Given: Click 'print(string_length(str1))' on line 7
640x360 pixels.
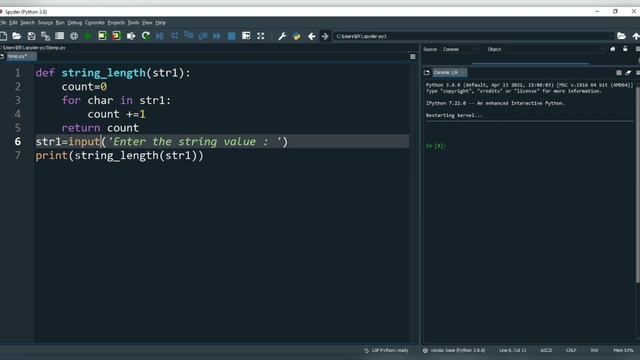Looking at the screenshot, I should click(119, 156).
